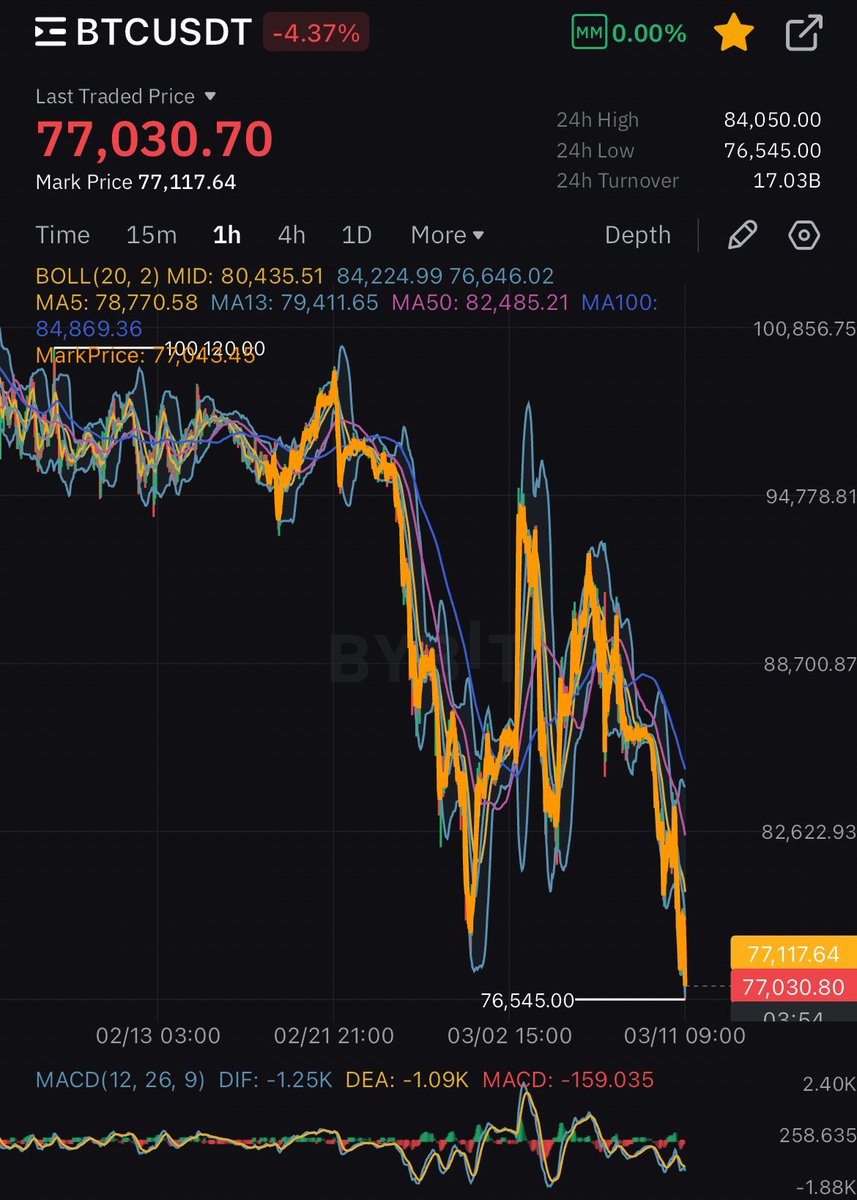
Task: Tap the 24h High value 84,050.00
Action: pos(773,120)
